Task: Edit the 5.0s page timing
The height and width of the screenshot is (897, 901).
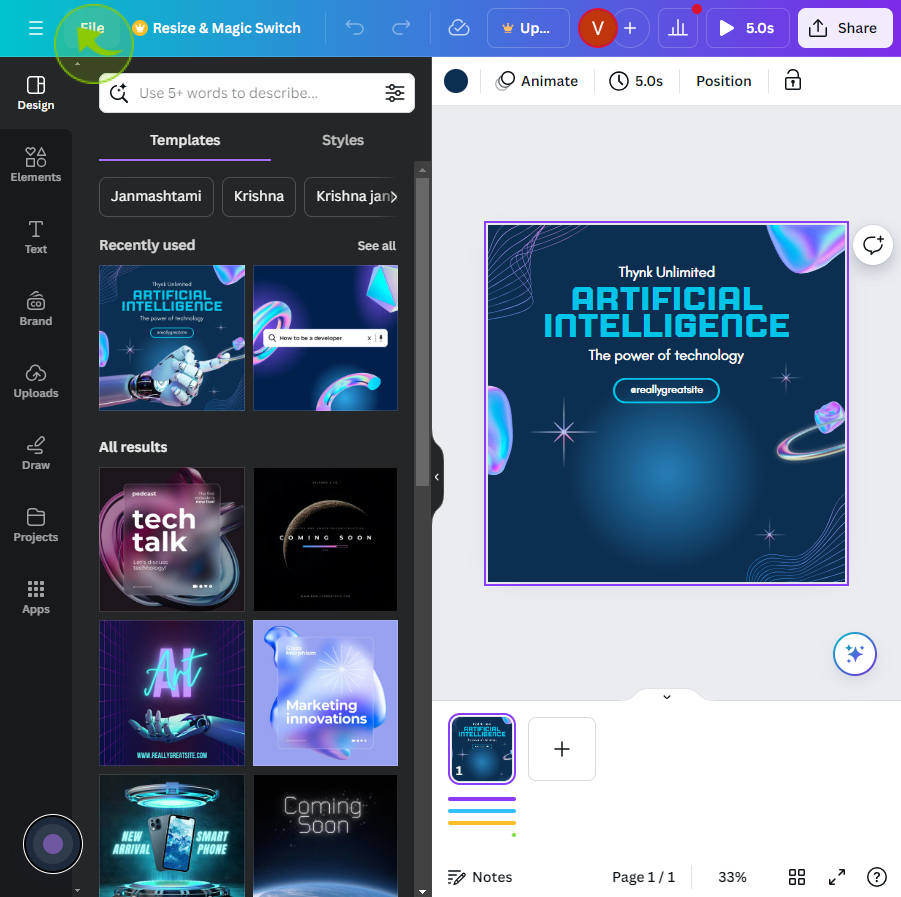Action: click(636, 81)
